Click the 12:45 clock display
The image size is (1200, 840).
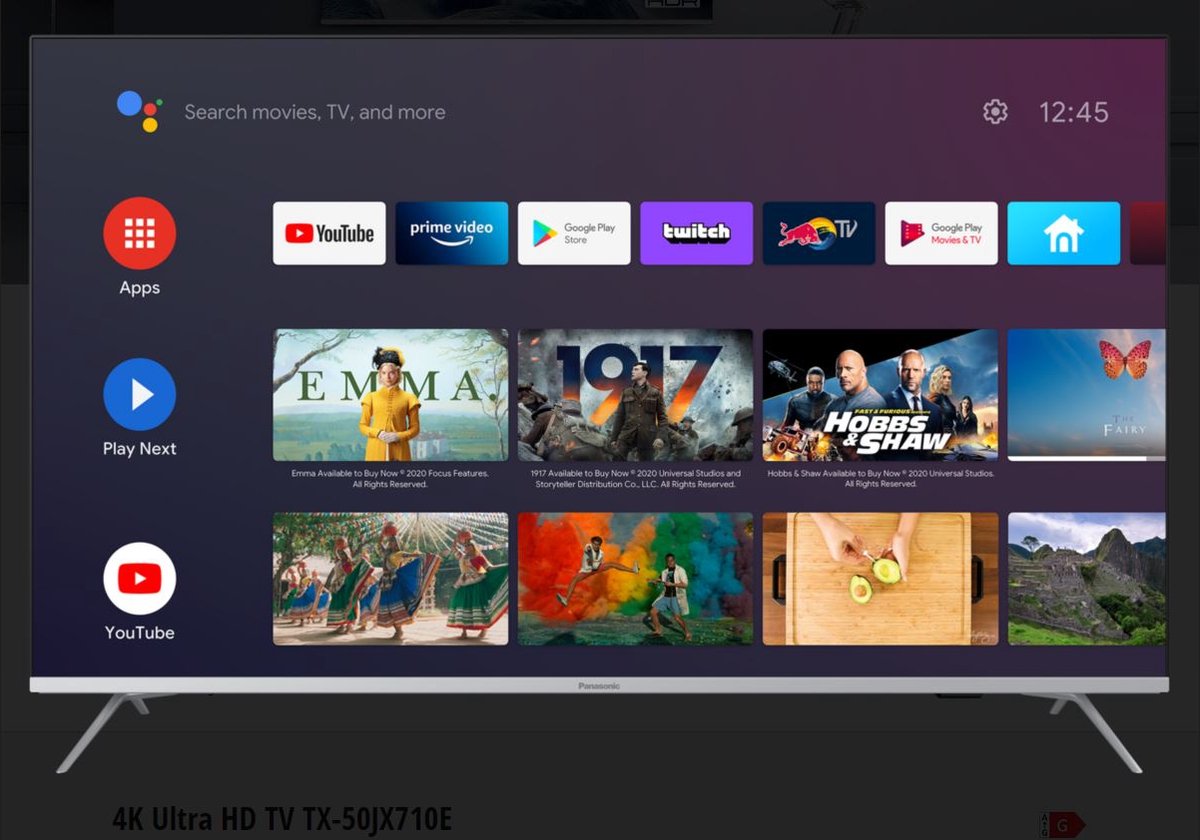pos(1074,112)
